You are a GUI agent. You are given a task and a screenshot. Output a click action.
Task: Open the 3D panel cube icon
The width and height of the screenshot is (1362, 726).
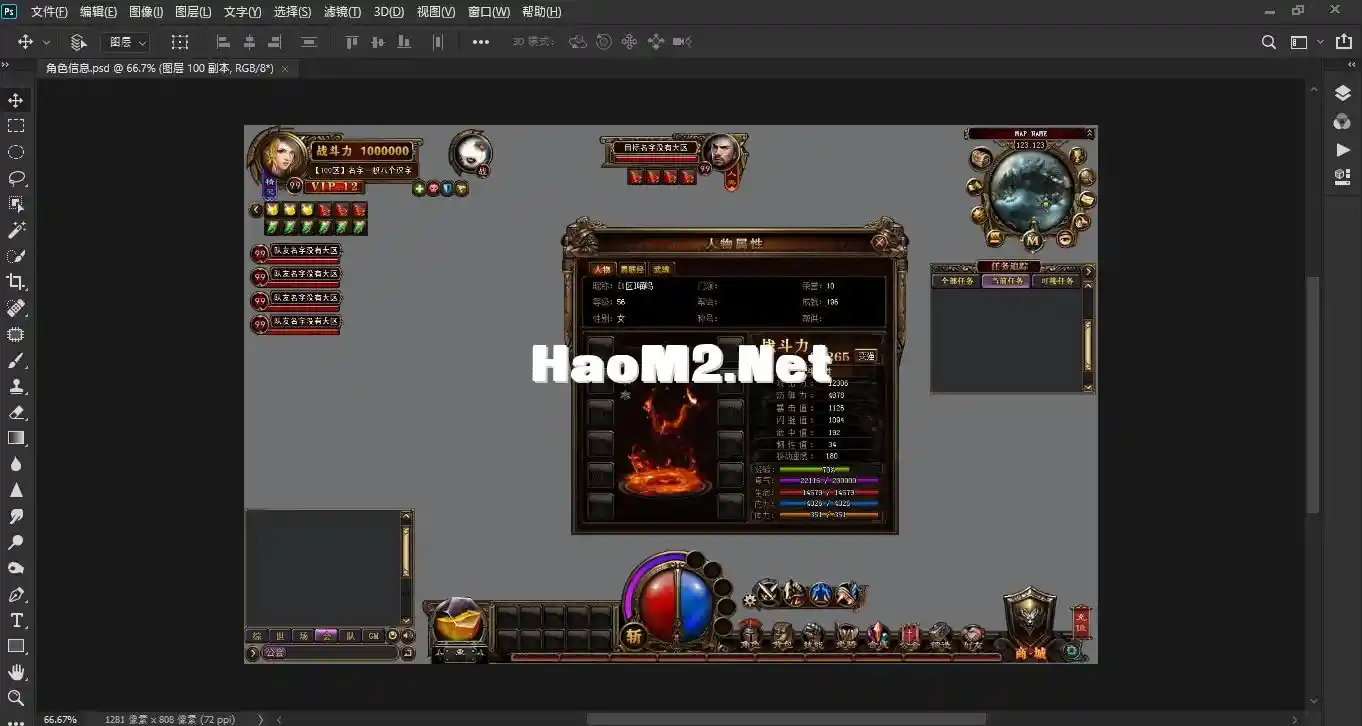click(x=1342, y=176)
